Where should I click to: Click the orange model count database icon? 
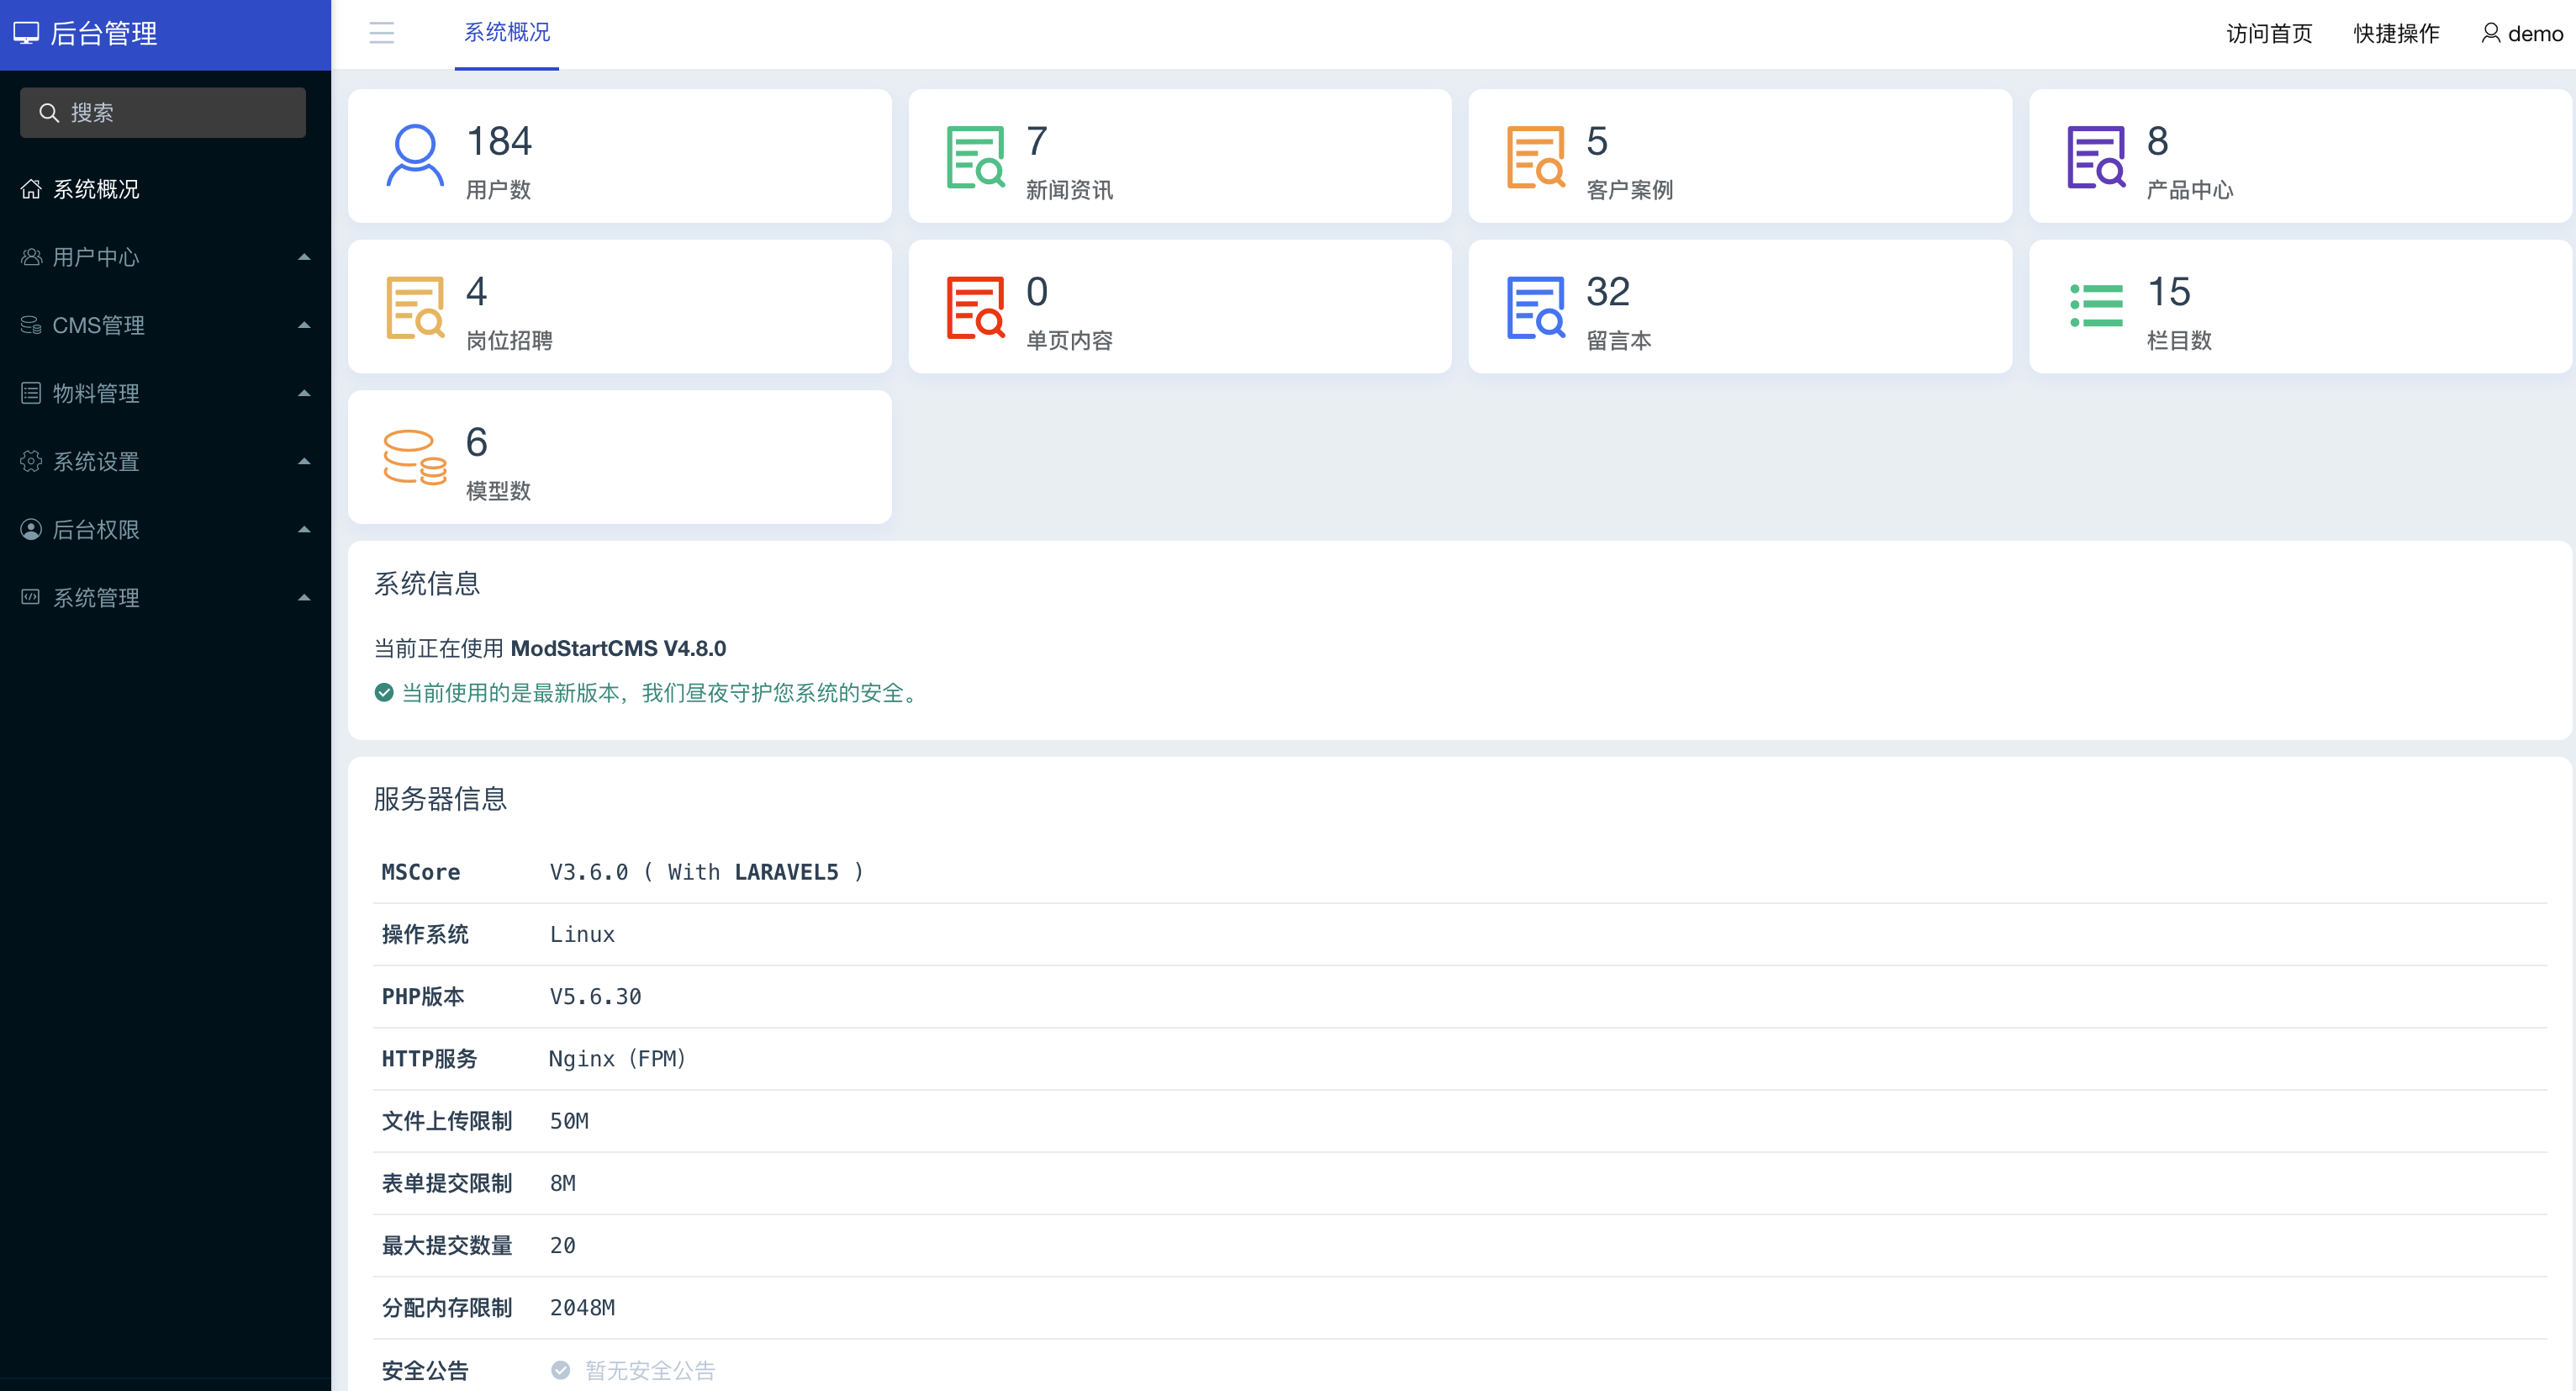(414, 457)
